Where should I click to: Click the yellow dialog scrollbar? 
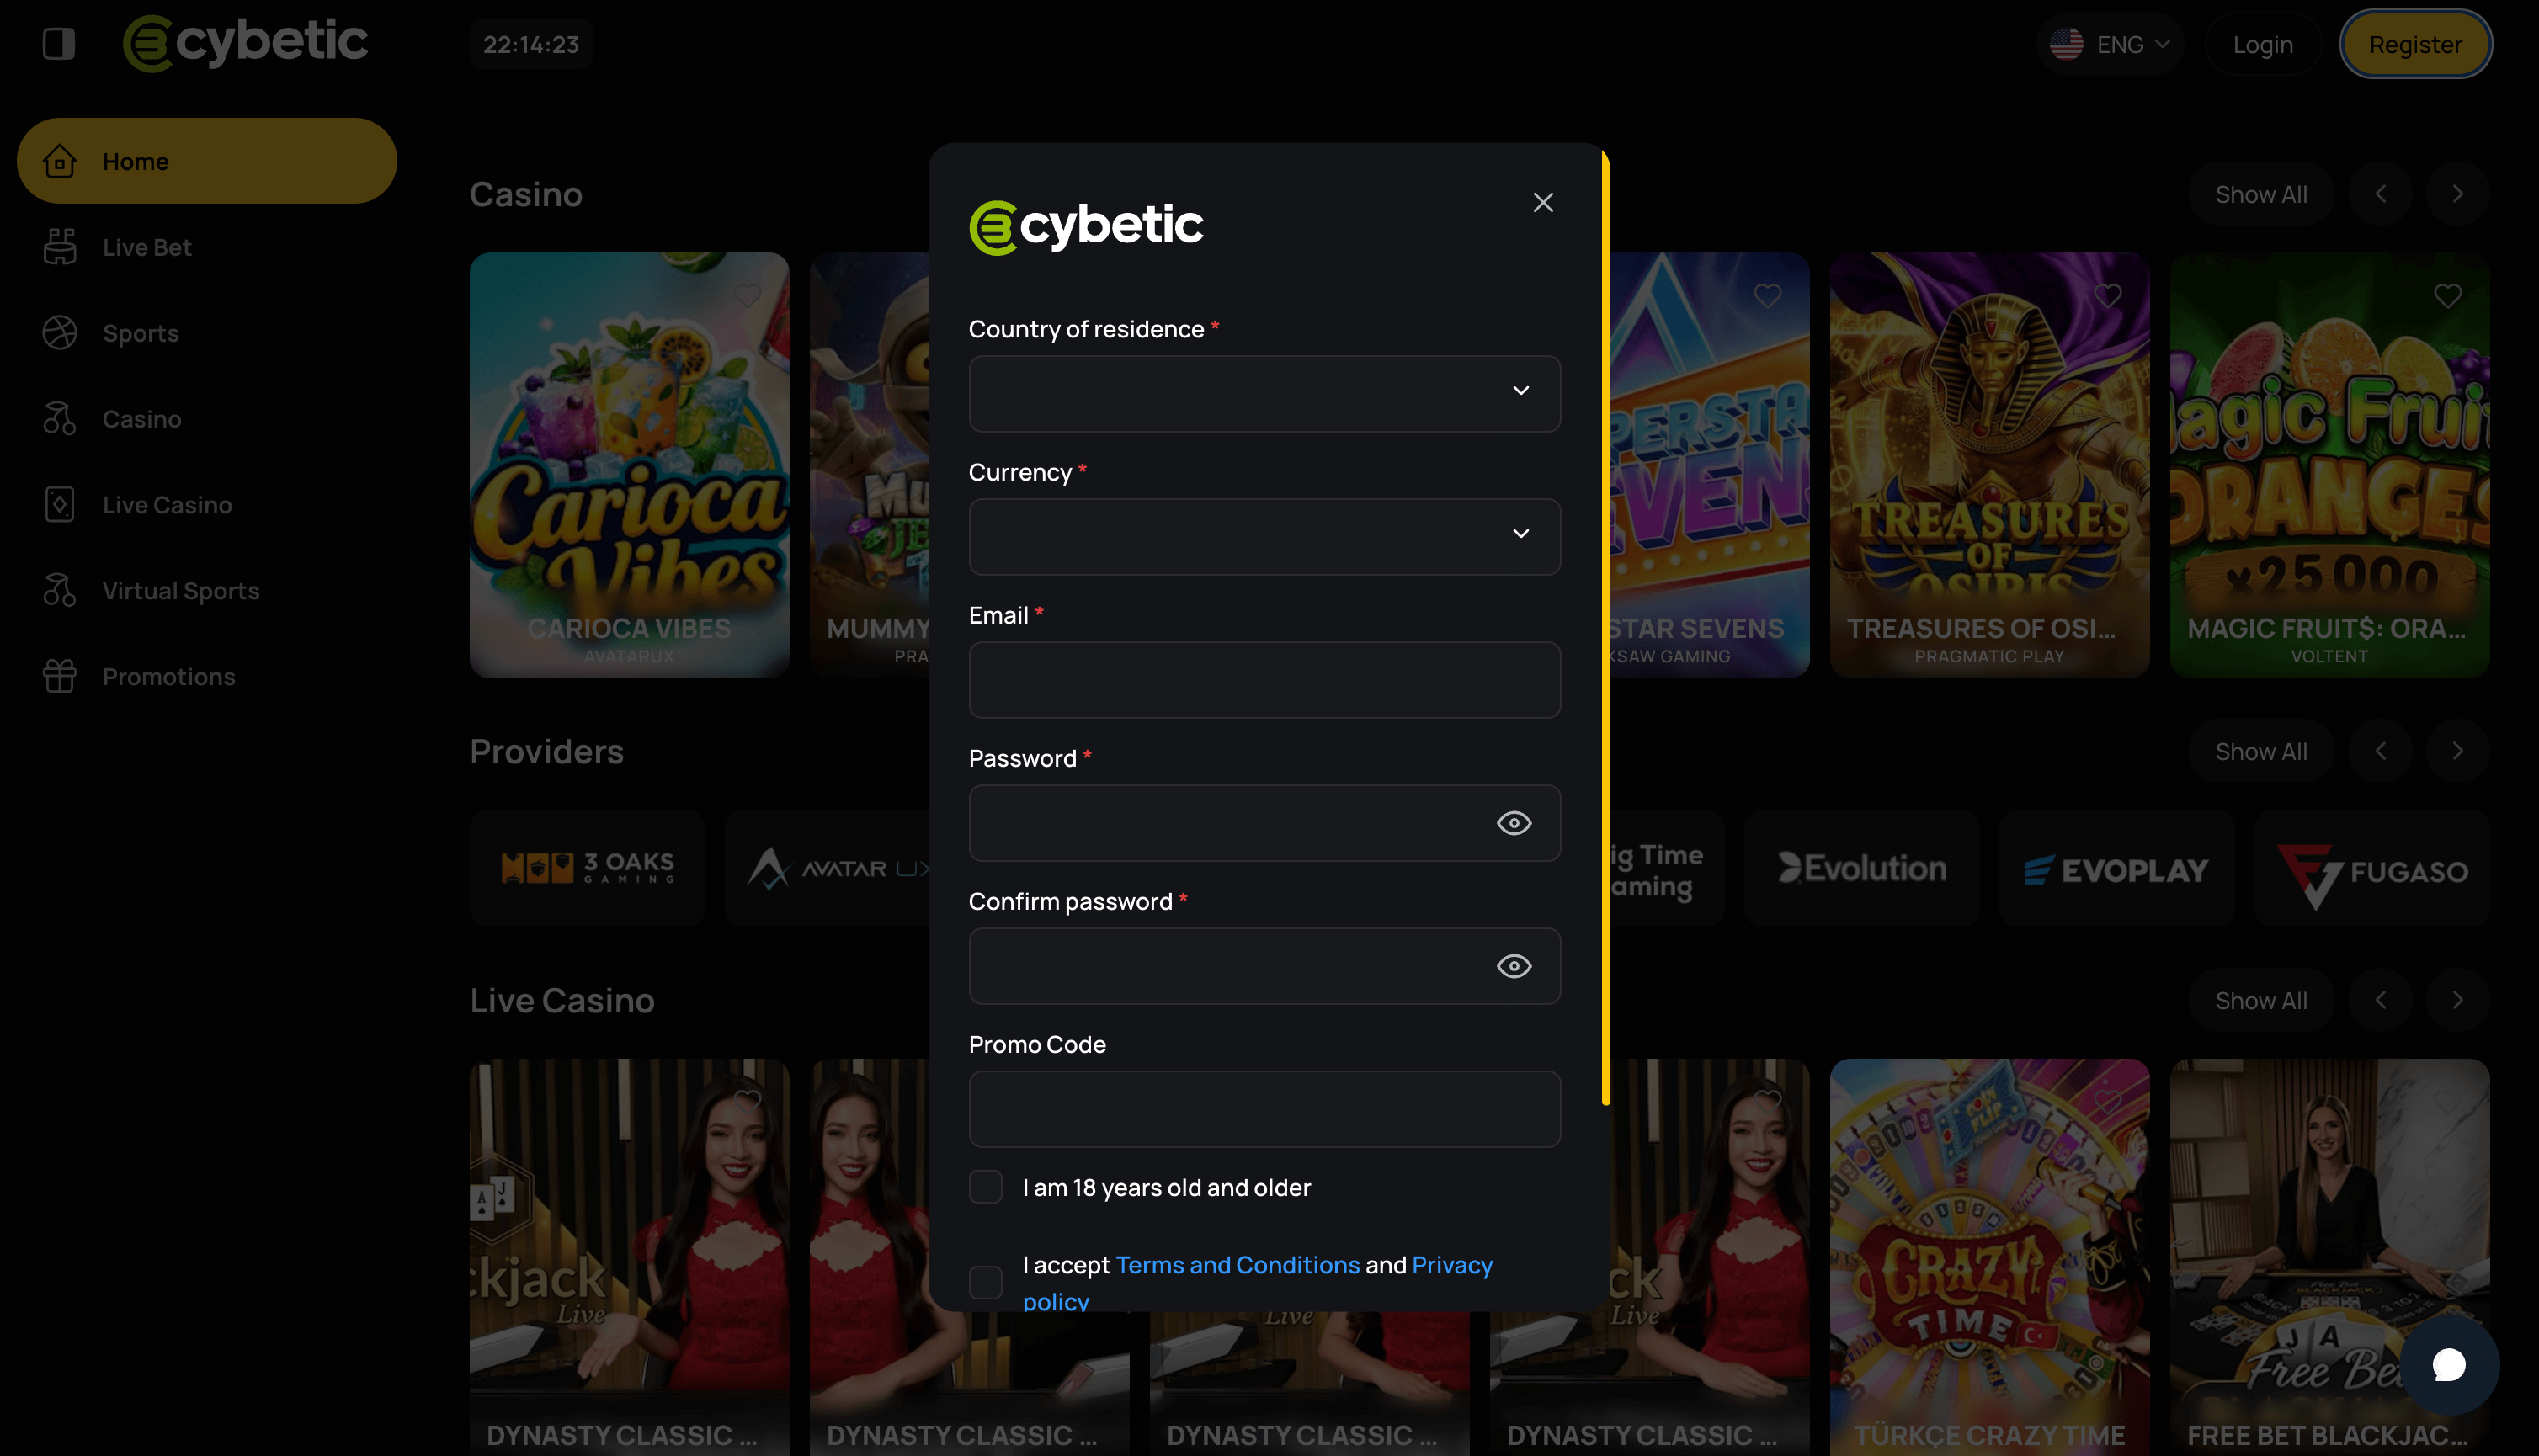[1606, 628]
